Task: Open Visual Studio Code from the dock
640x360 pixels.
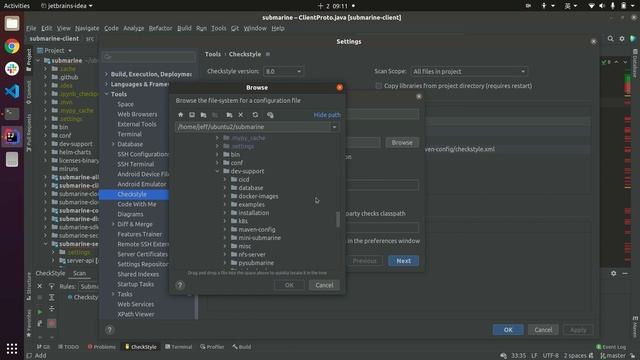Action: pyautogui.click(x=12, y=91)
